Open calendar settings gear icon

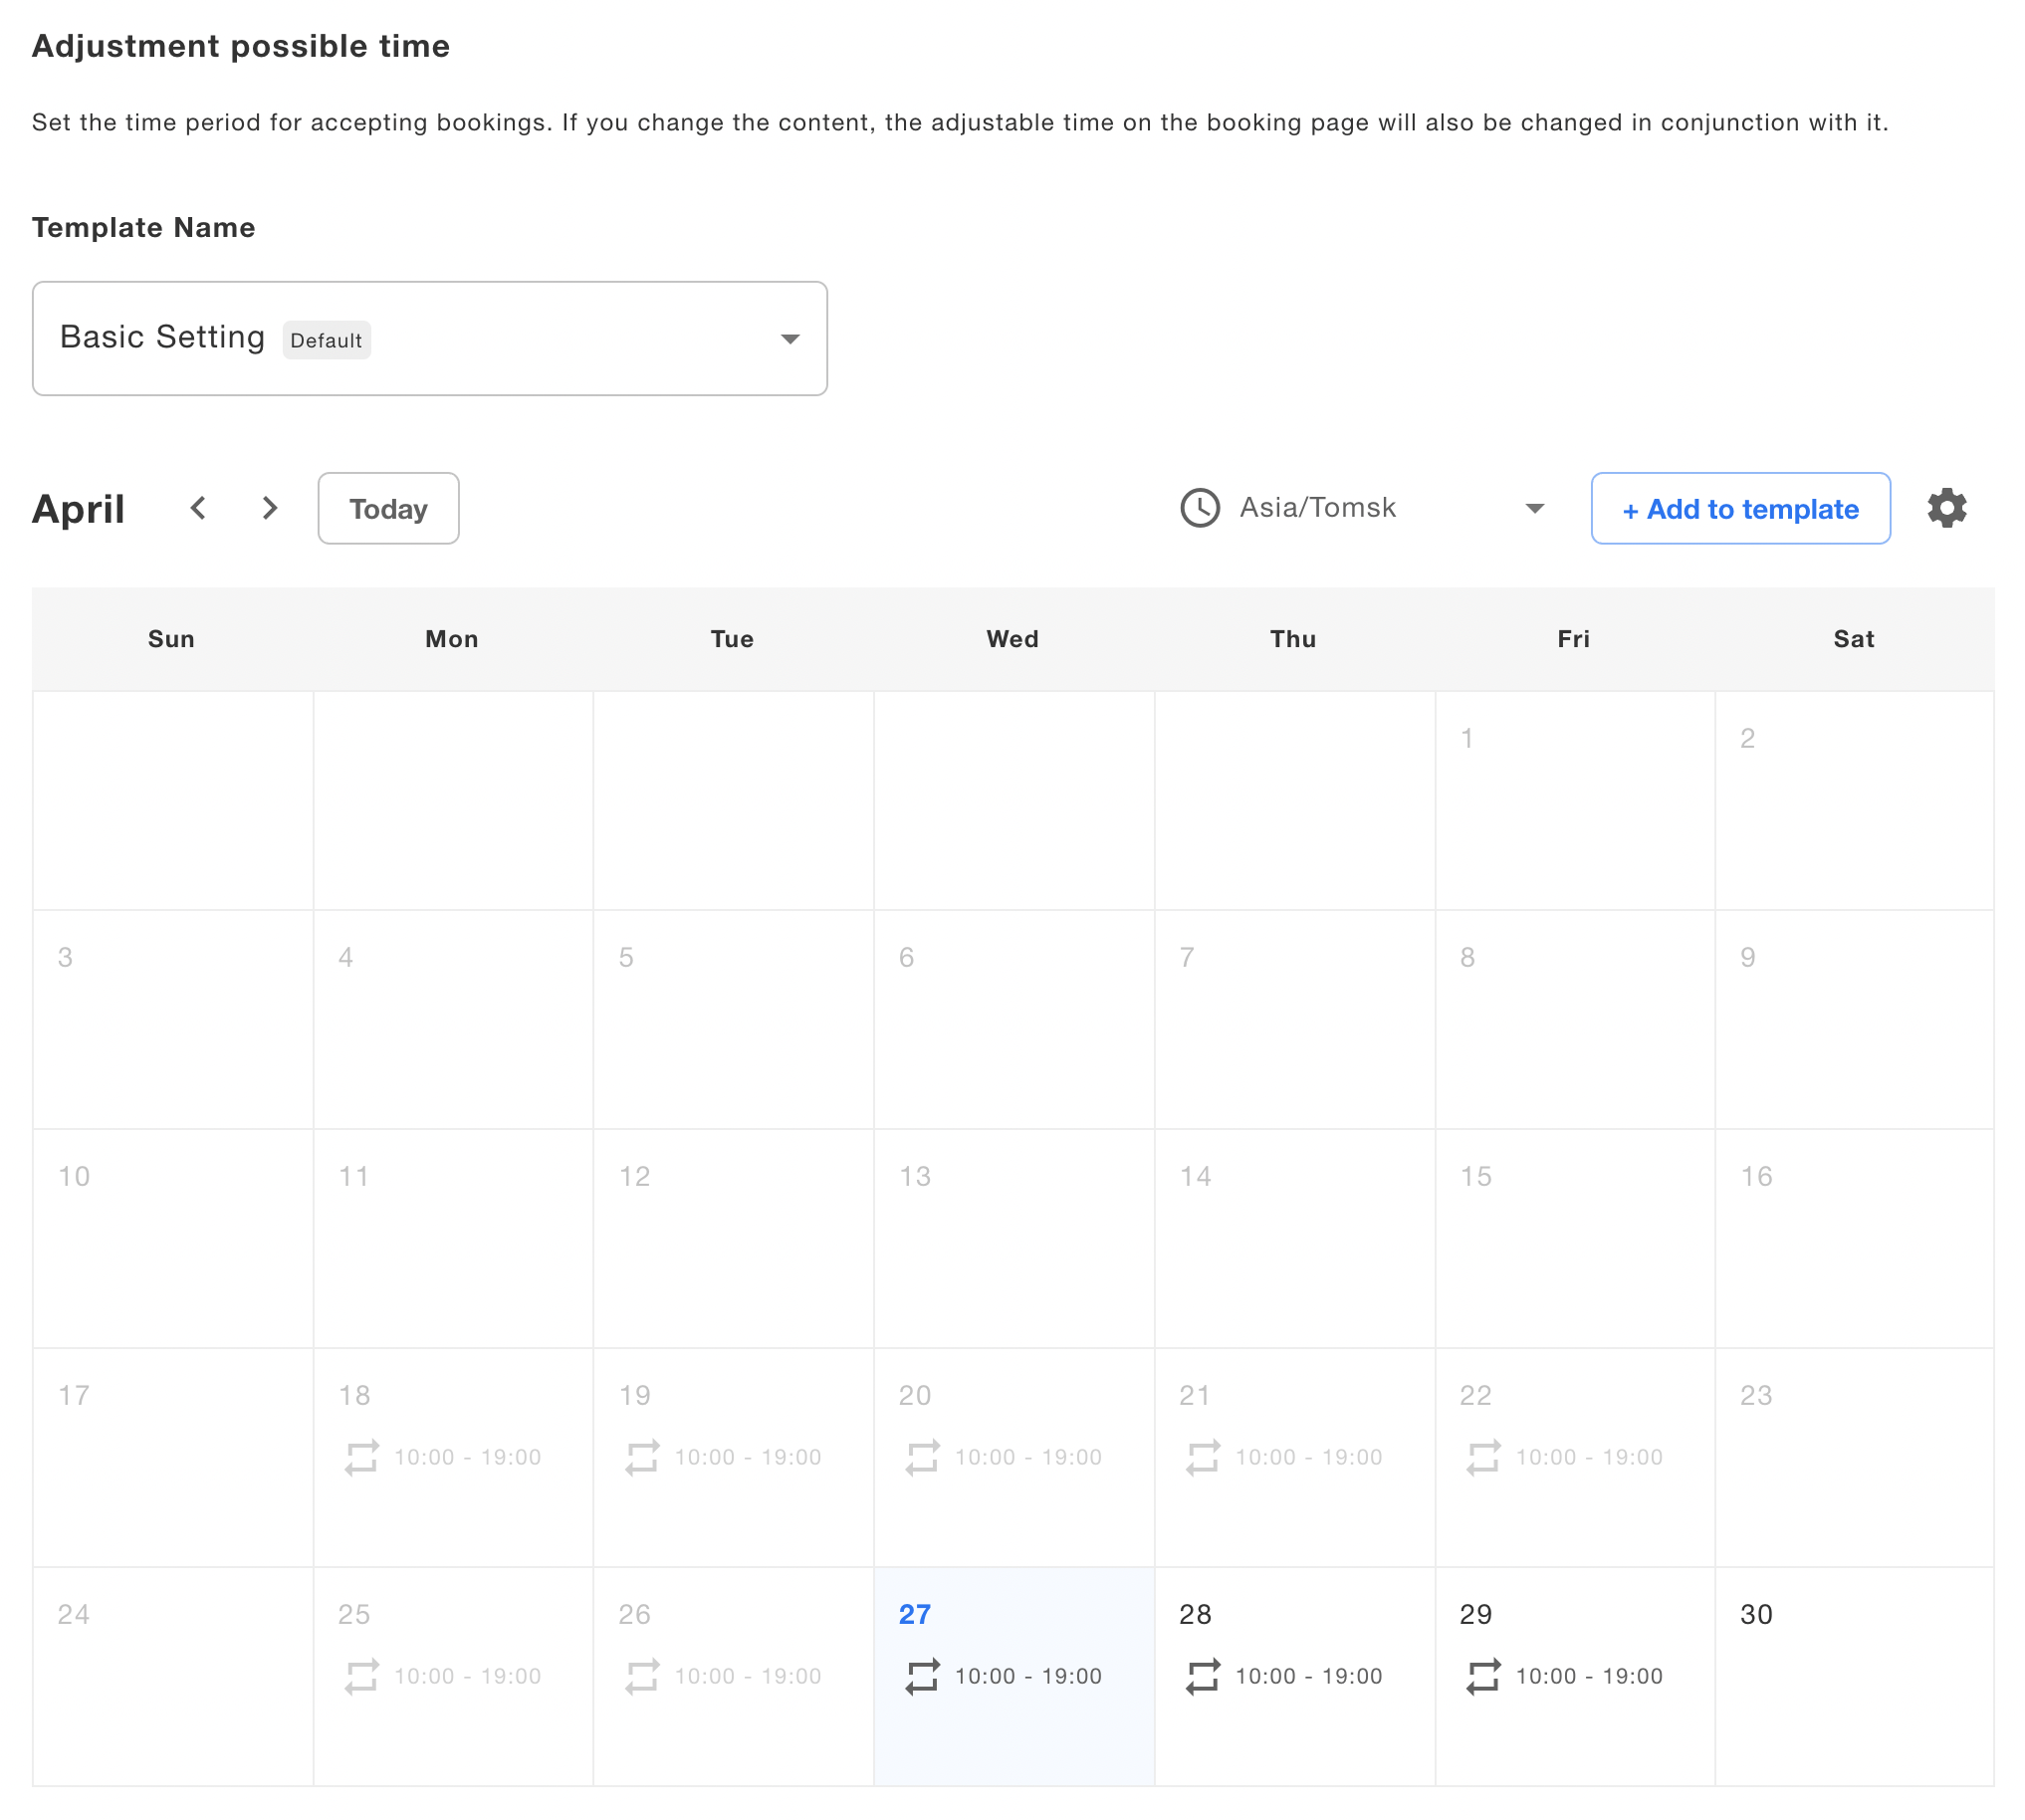click(x=1946, y=508)
